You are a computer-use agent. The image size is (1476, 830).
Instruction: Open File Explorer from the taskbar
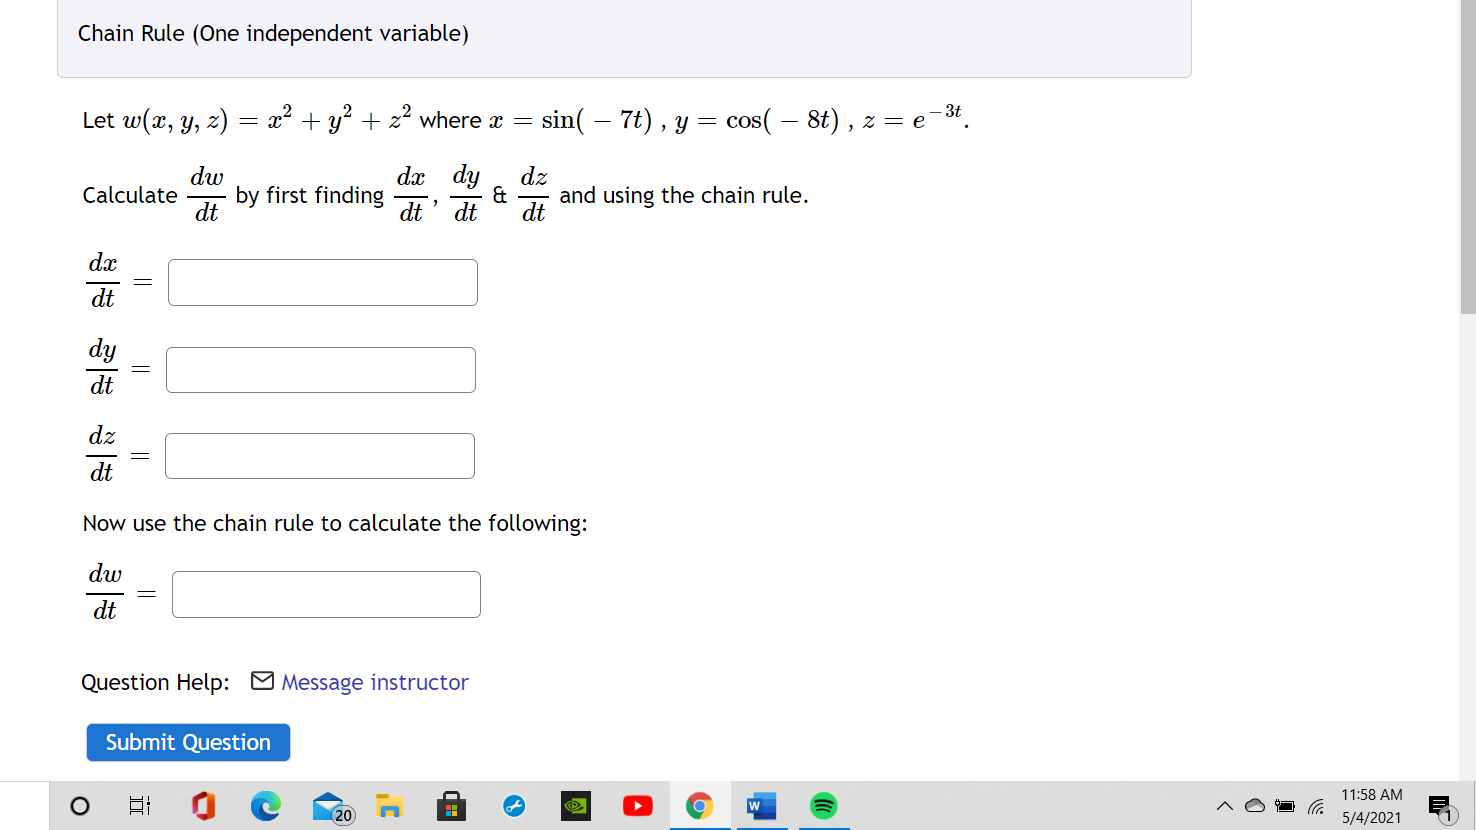(389, 806)
